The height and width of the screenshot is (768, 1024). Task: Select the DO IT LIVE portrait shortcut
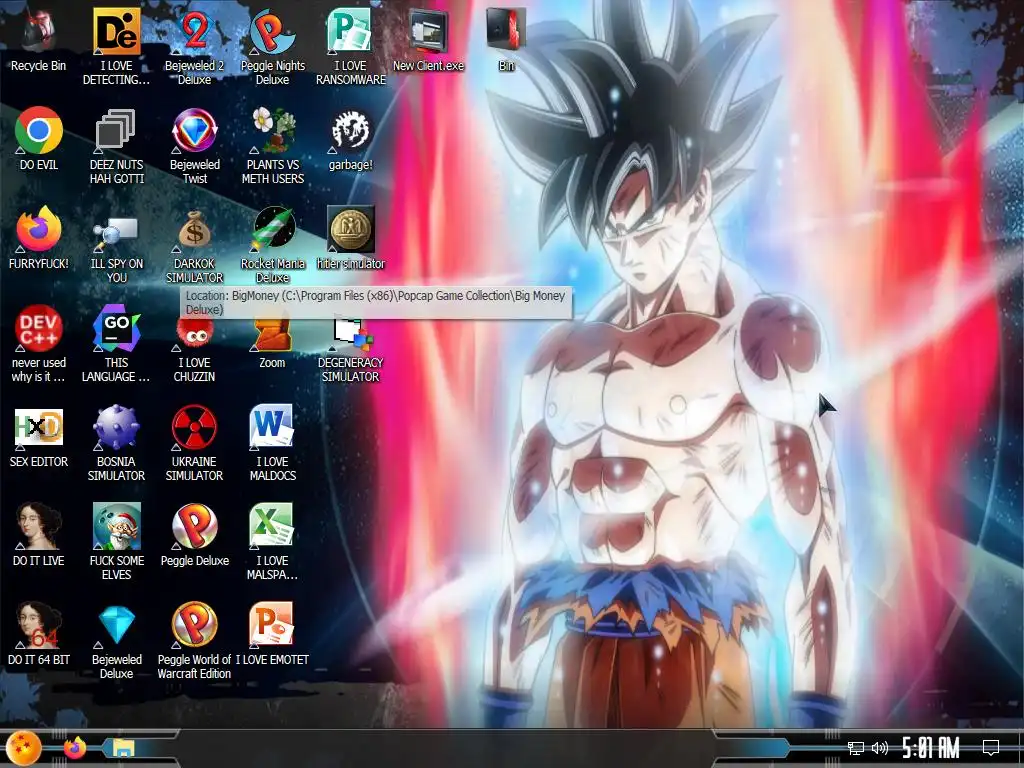coord(39,534)
